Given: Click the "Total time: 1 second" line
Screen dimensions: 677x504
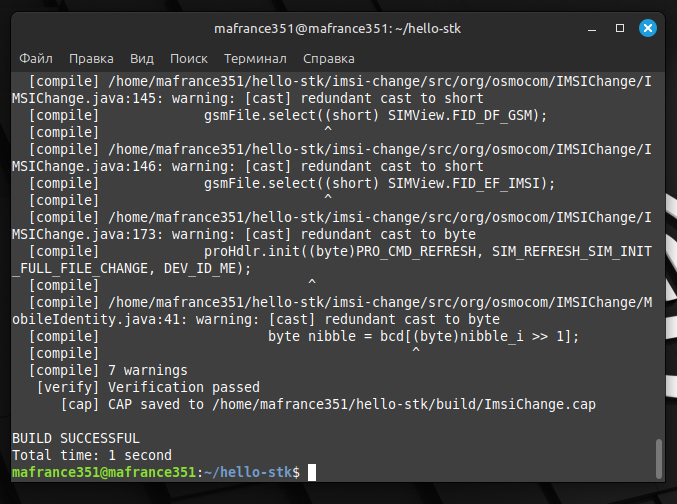Looking at the screenshot, I should (x=92, y=455).
